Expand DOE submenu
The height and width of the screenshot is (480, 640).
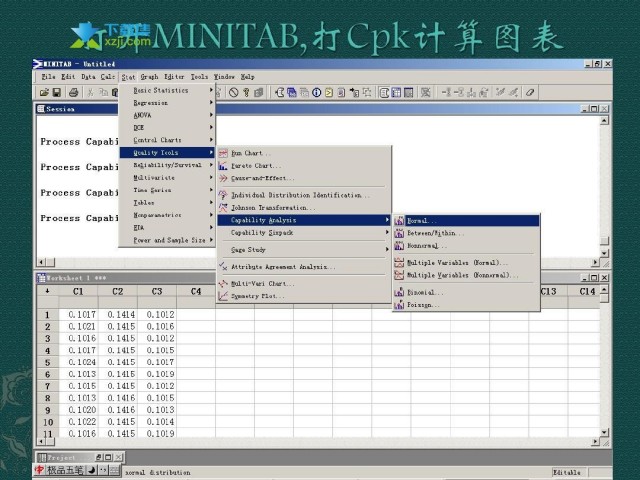(x=167, y=128)
